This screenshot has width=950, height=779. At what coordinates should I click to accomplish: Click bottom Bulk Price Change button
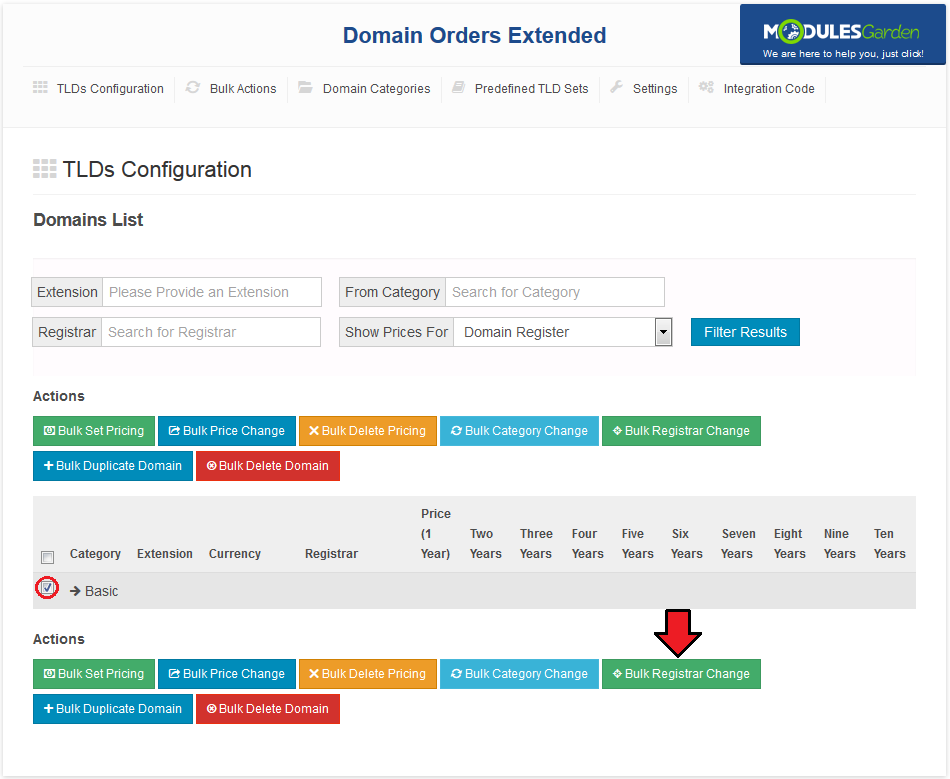point(227,674)
